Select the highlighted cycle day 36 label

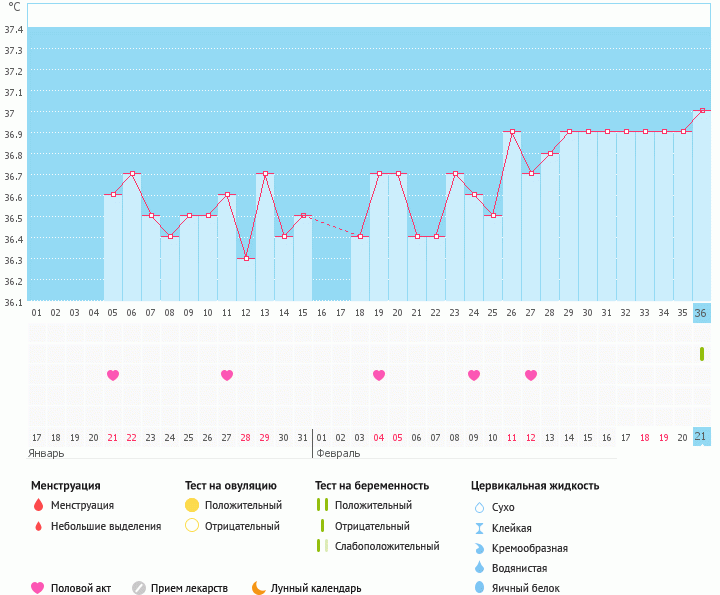(701, 313)
